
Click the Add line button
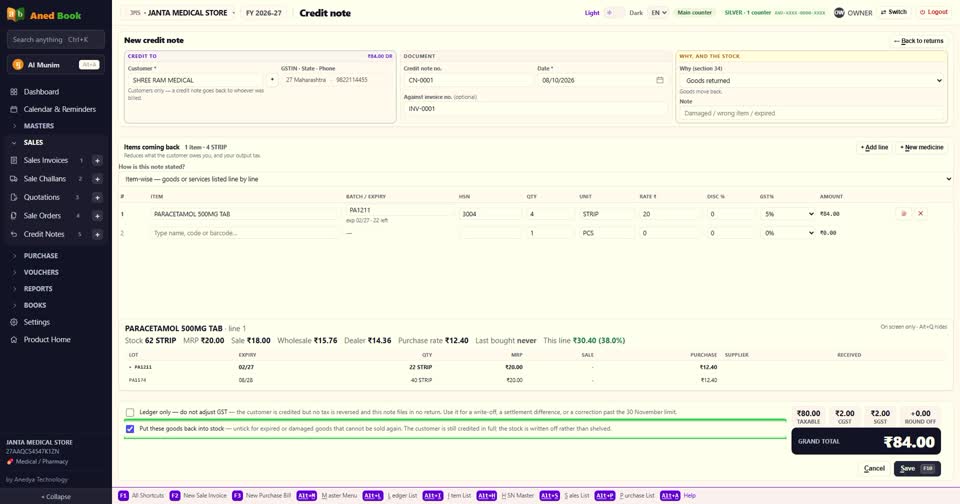point(874,148)
